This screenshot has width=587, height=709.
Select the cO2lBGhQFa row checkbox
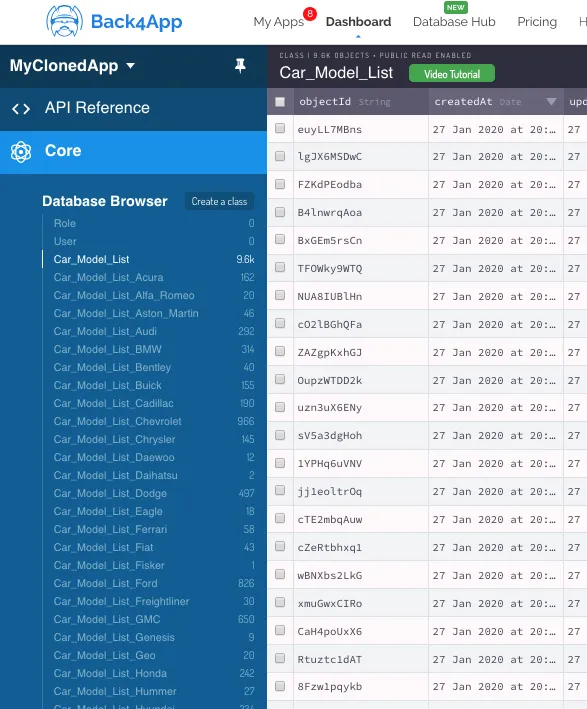click(280, 323)
